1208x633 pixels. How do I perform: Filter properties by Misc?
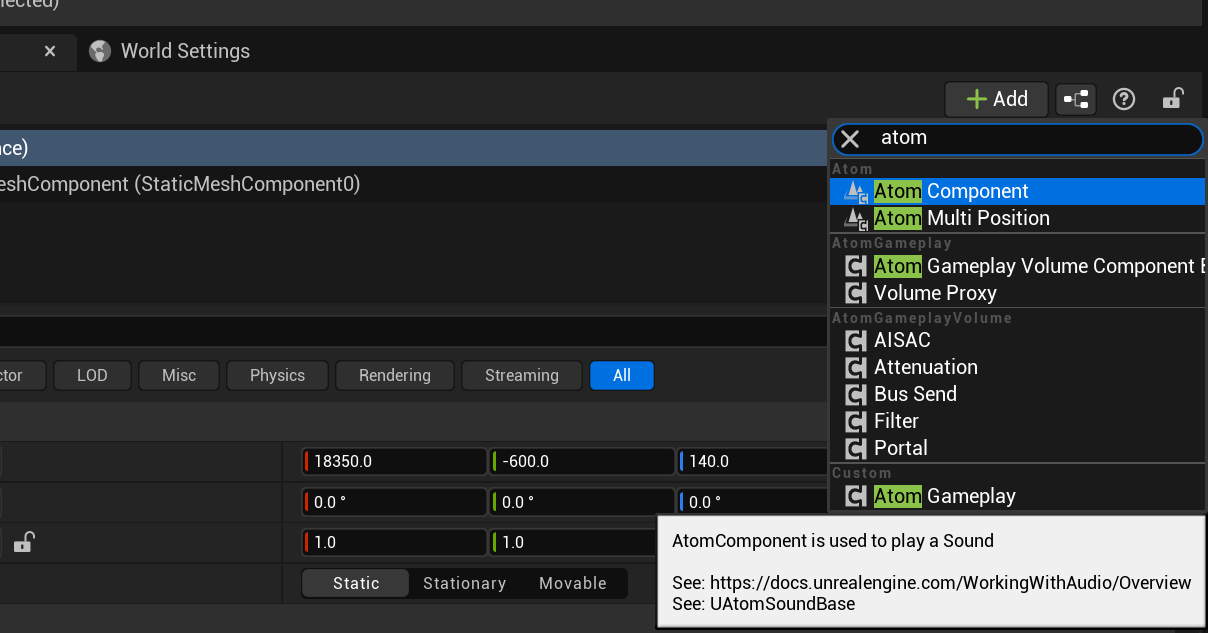(179, 375)
